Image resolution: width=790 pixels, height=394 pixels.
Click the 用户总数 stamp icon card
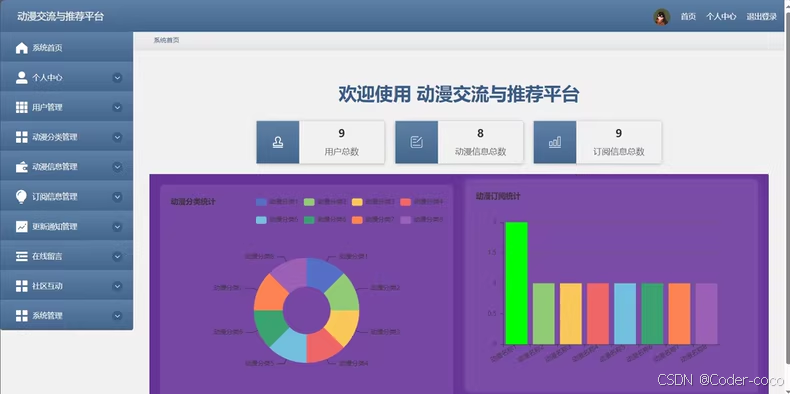[278, 142]
